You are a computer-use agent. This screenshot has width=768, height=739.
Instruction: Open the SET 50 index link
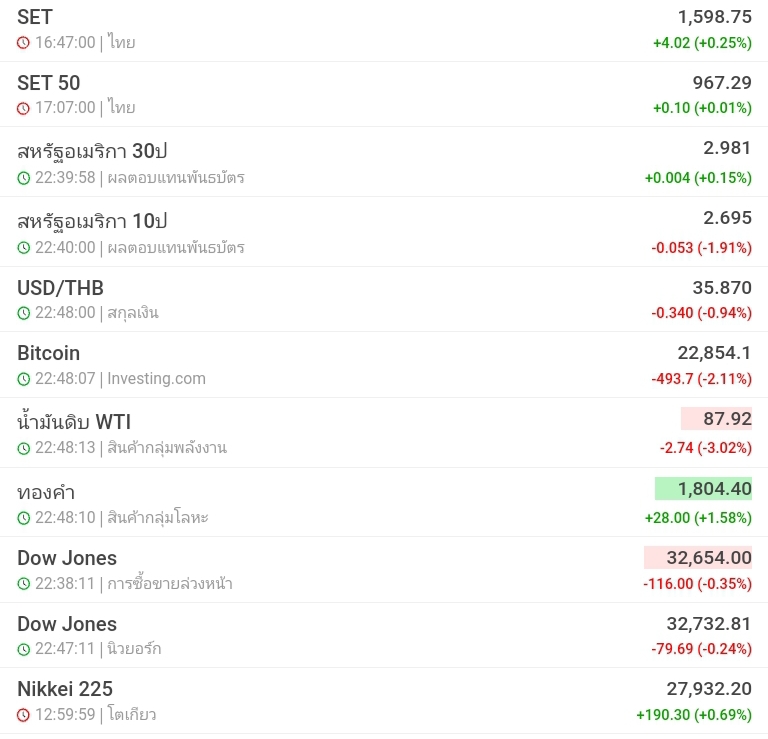(x=48, y=83)
